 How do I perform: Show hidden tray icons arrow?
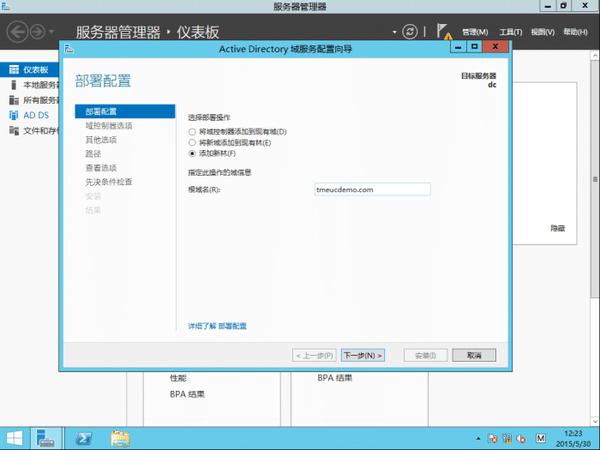tap(478, 439)
